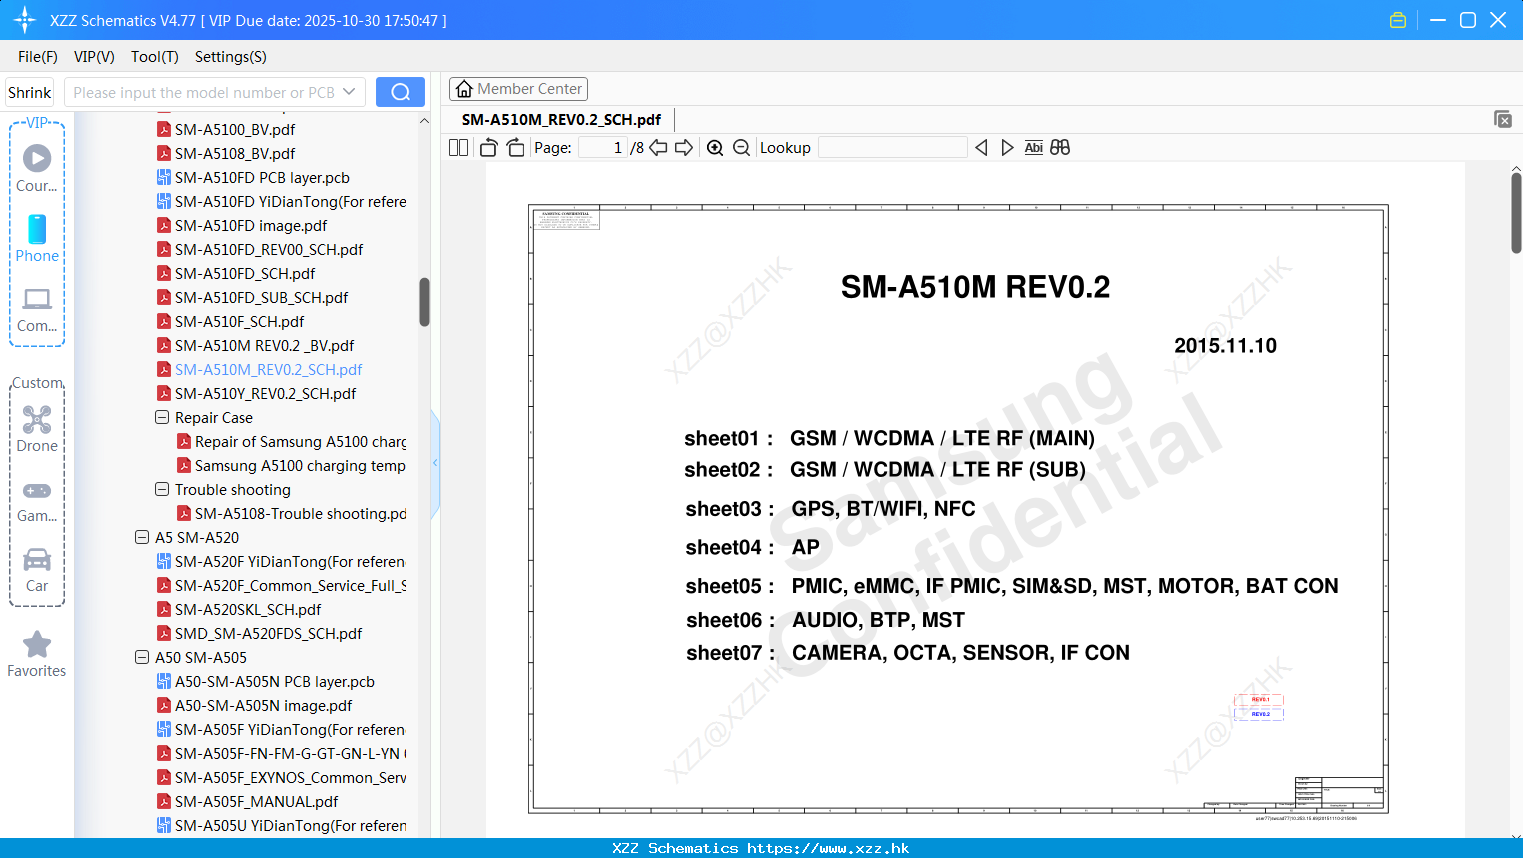
Task: Toggle the Abi text highlight mode
Action: coord(1033,147)
